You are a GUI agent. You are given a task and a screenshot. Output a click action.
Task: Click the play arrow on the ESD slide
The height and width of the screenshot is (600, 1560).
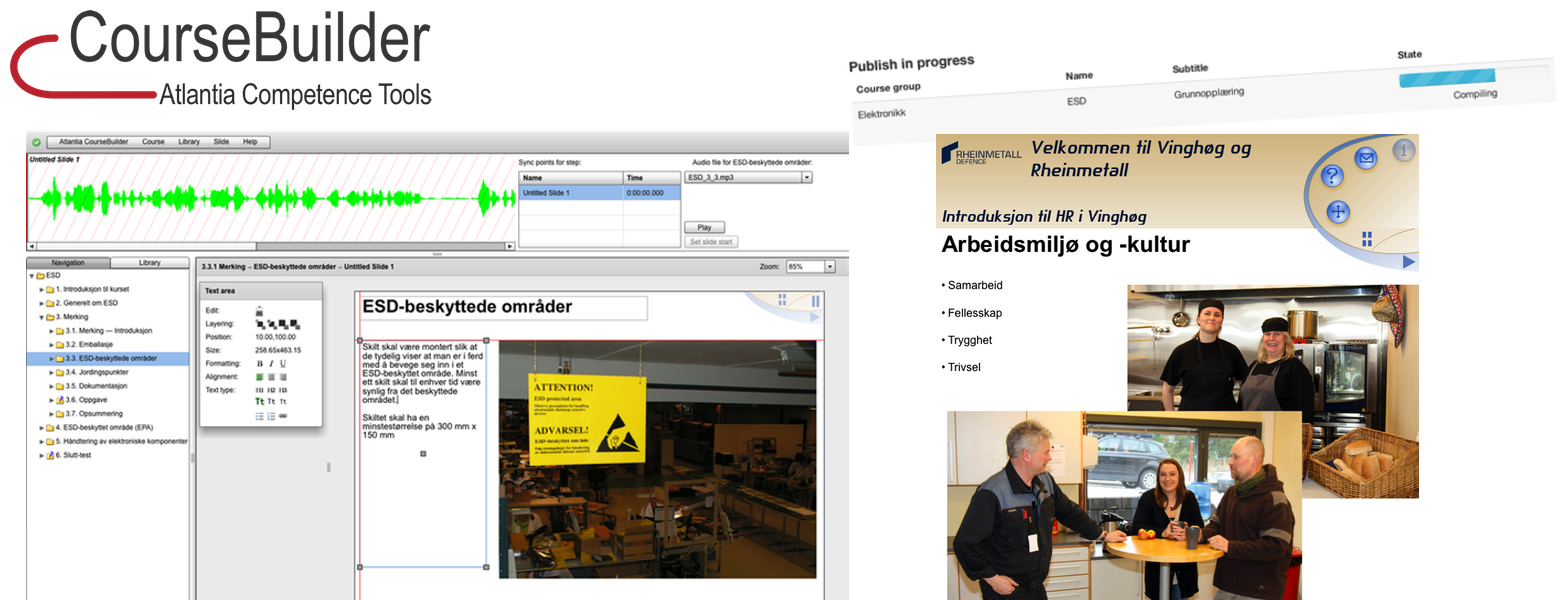815,317
